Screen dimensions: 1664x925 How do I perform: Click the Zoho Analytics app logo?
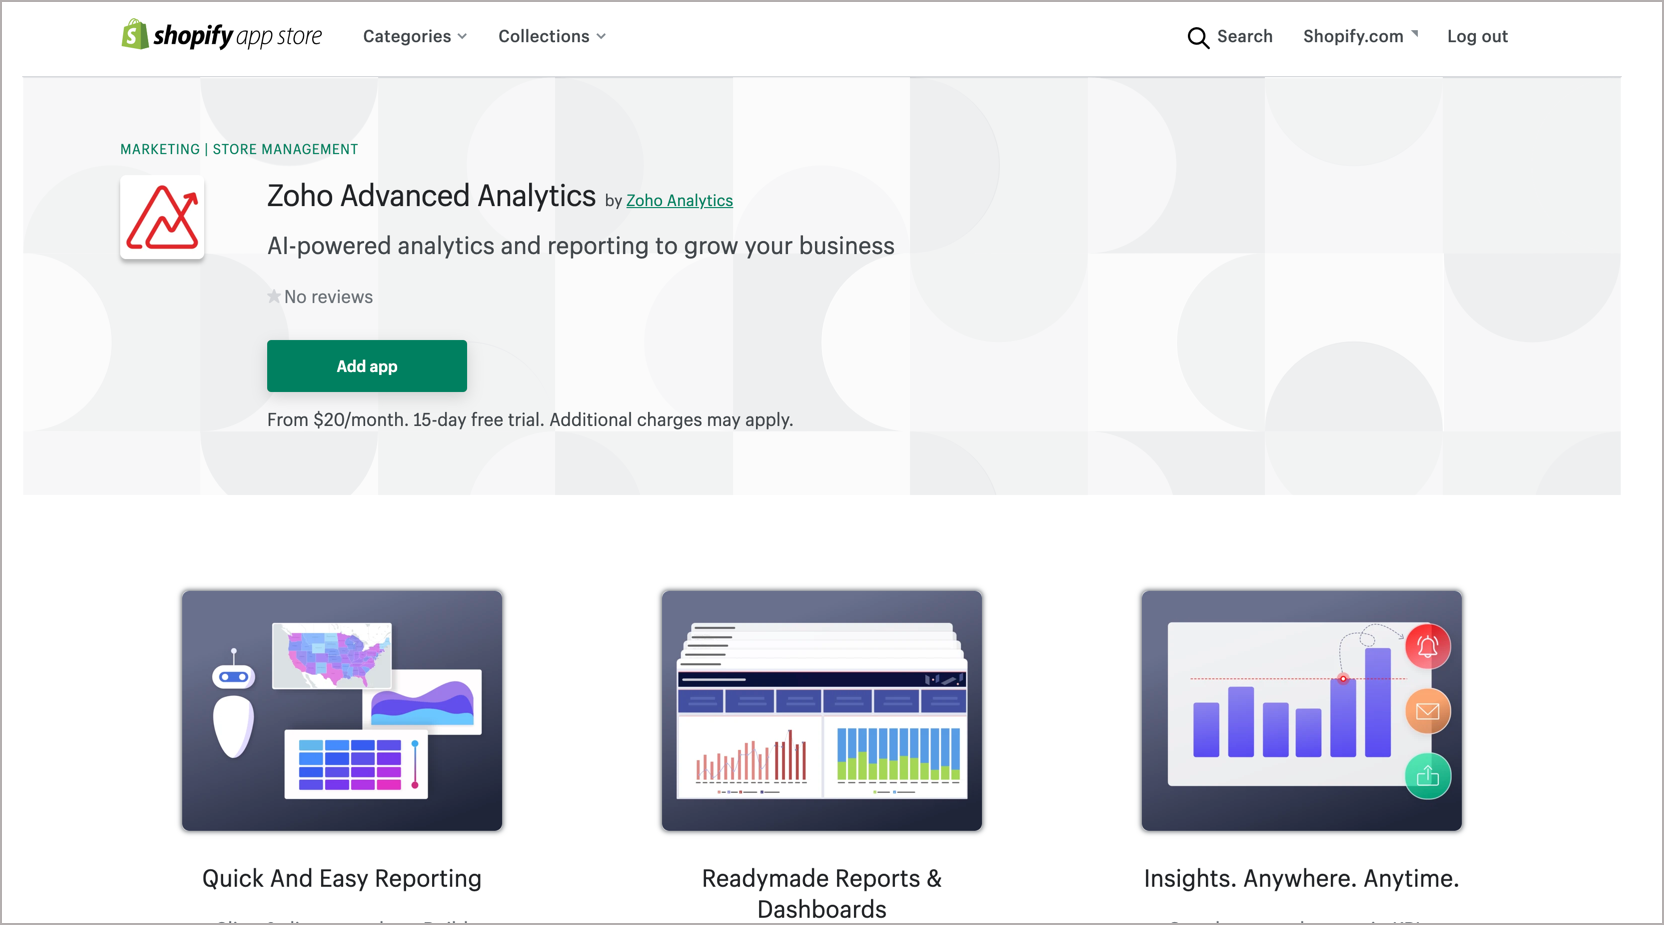point(162,218)
